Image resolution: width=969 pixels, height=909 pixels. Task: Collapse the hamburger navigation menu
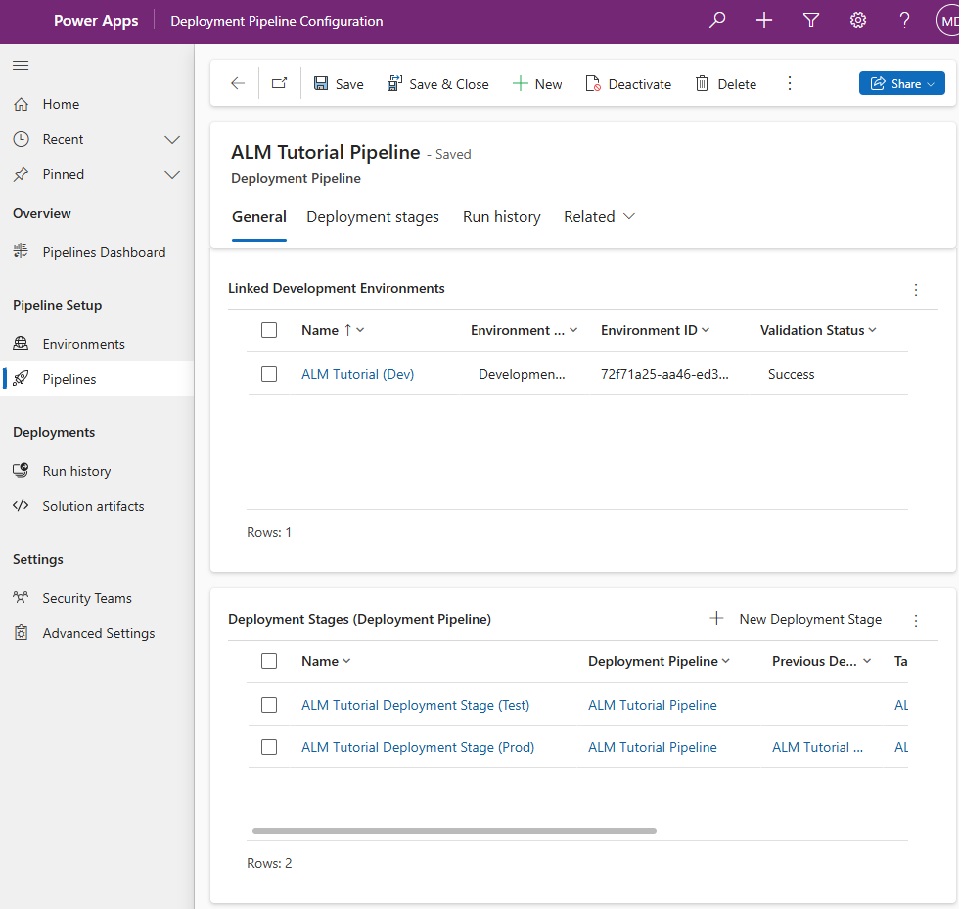20,66
